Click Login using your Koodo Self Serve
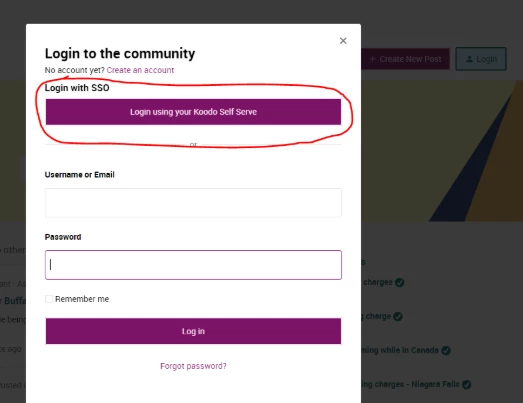523x403 pixels. tap(193, 112)
